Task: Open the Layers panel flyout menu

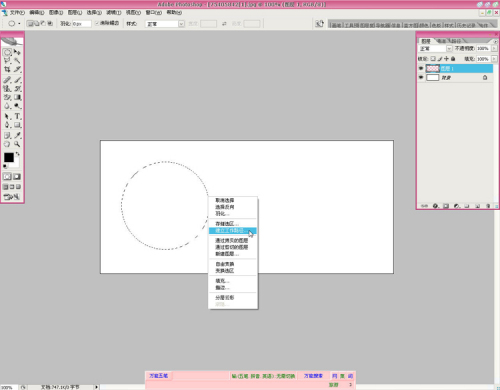Action: 495,41
